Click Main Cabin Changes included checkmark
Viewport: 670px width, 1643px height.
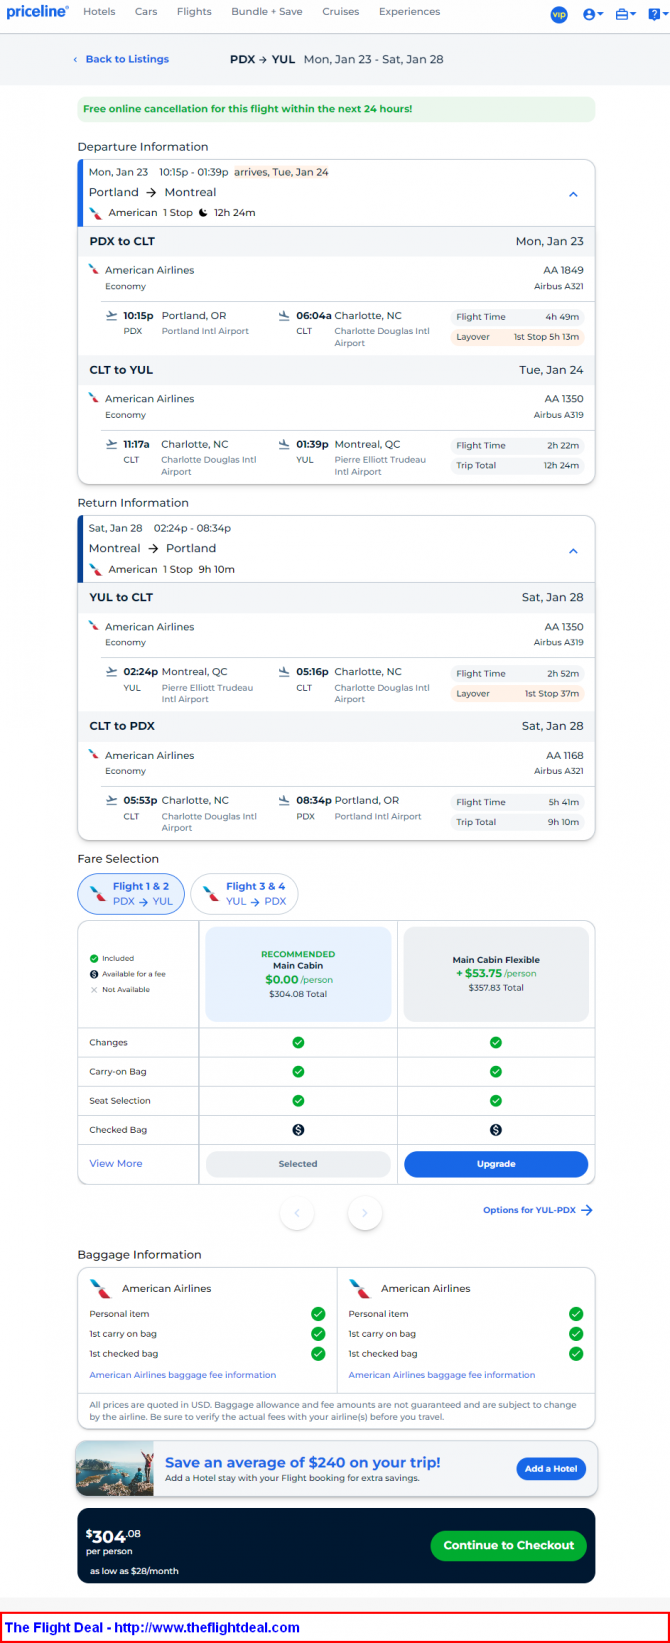tap(298, 1043)
